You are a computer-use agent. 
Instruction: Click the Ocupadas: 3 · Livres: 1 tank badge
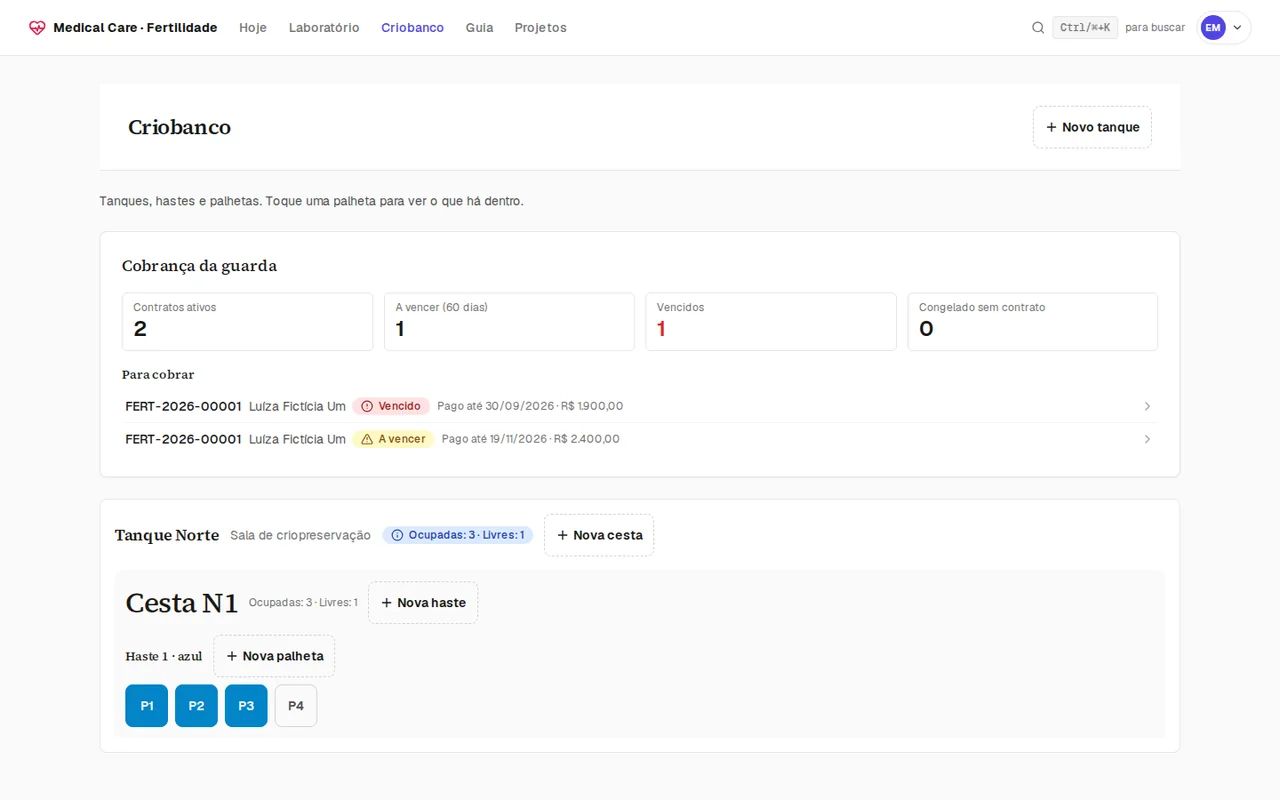[458, 535]
